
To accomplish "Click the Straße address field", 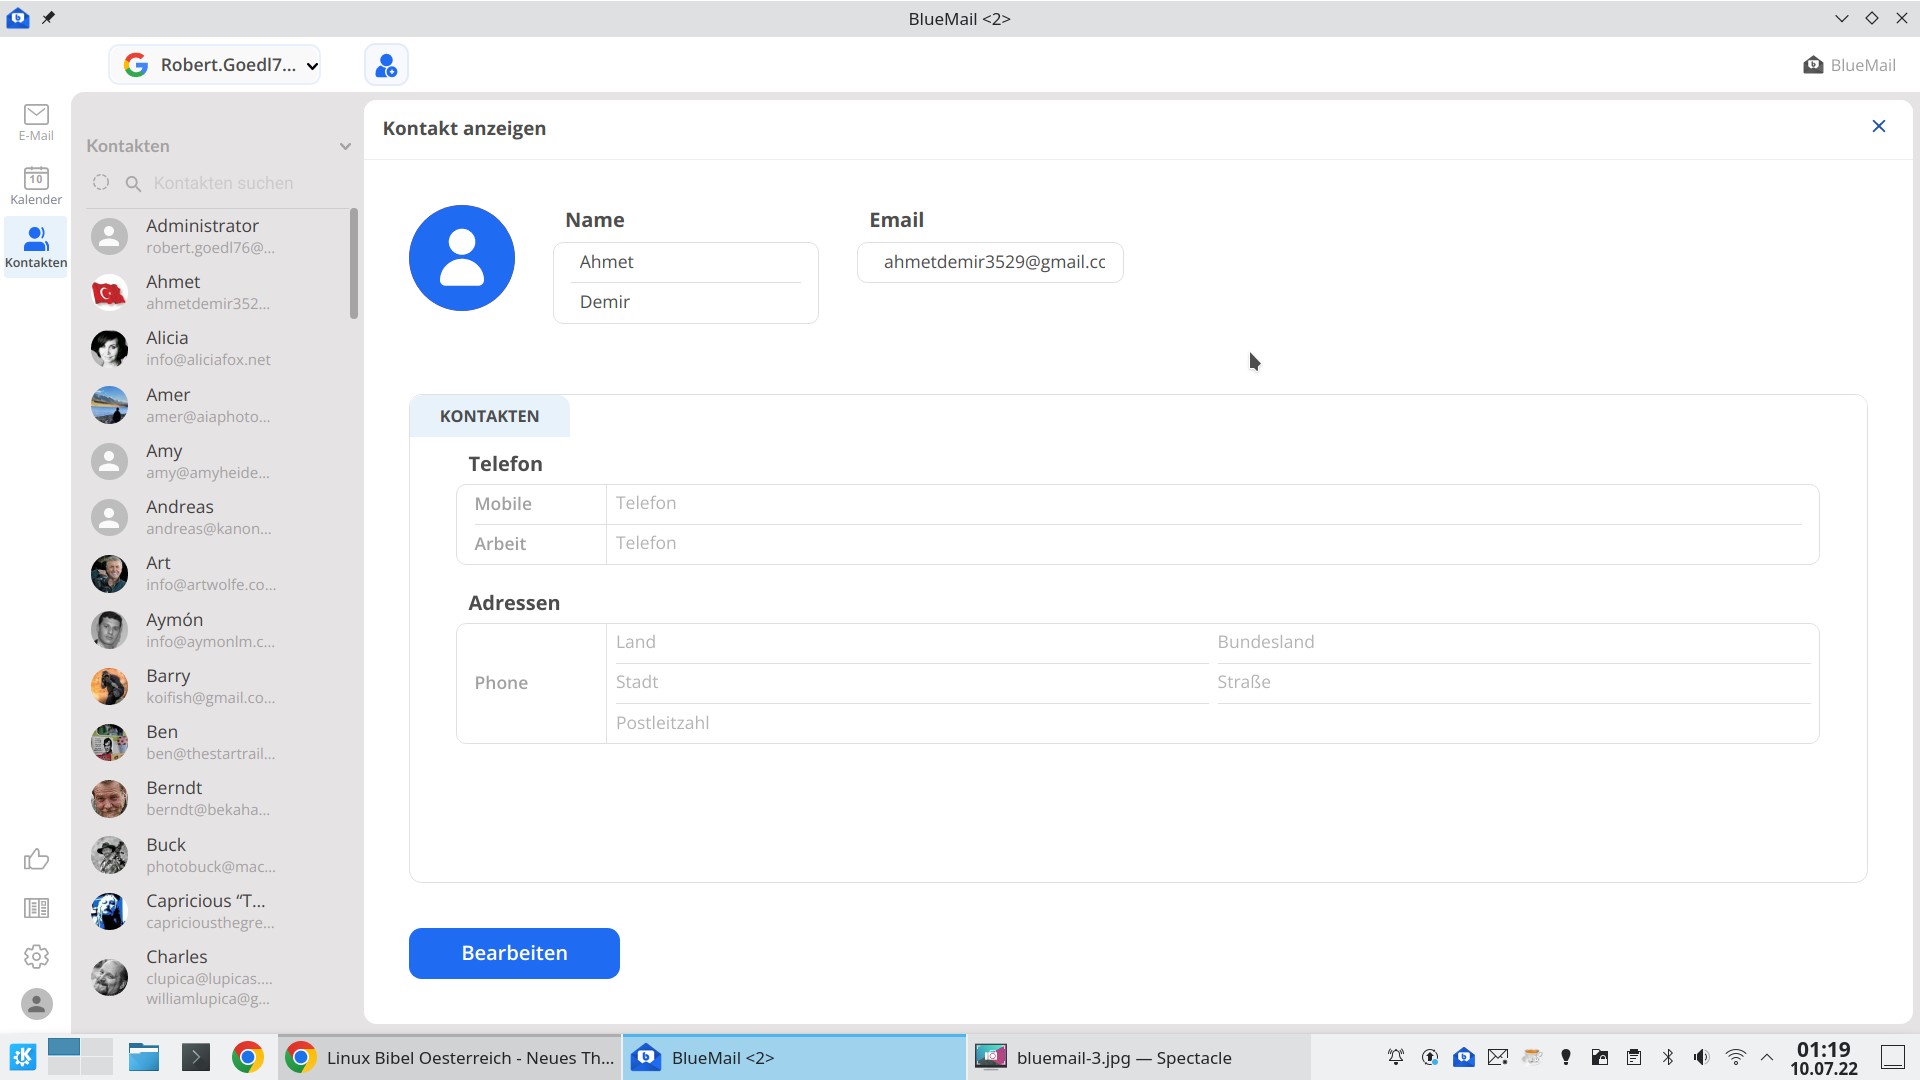I will click(1513, 683).
